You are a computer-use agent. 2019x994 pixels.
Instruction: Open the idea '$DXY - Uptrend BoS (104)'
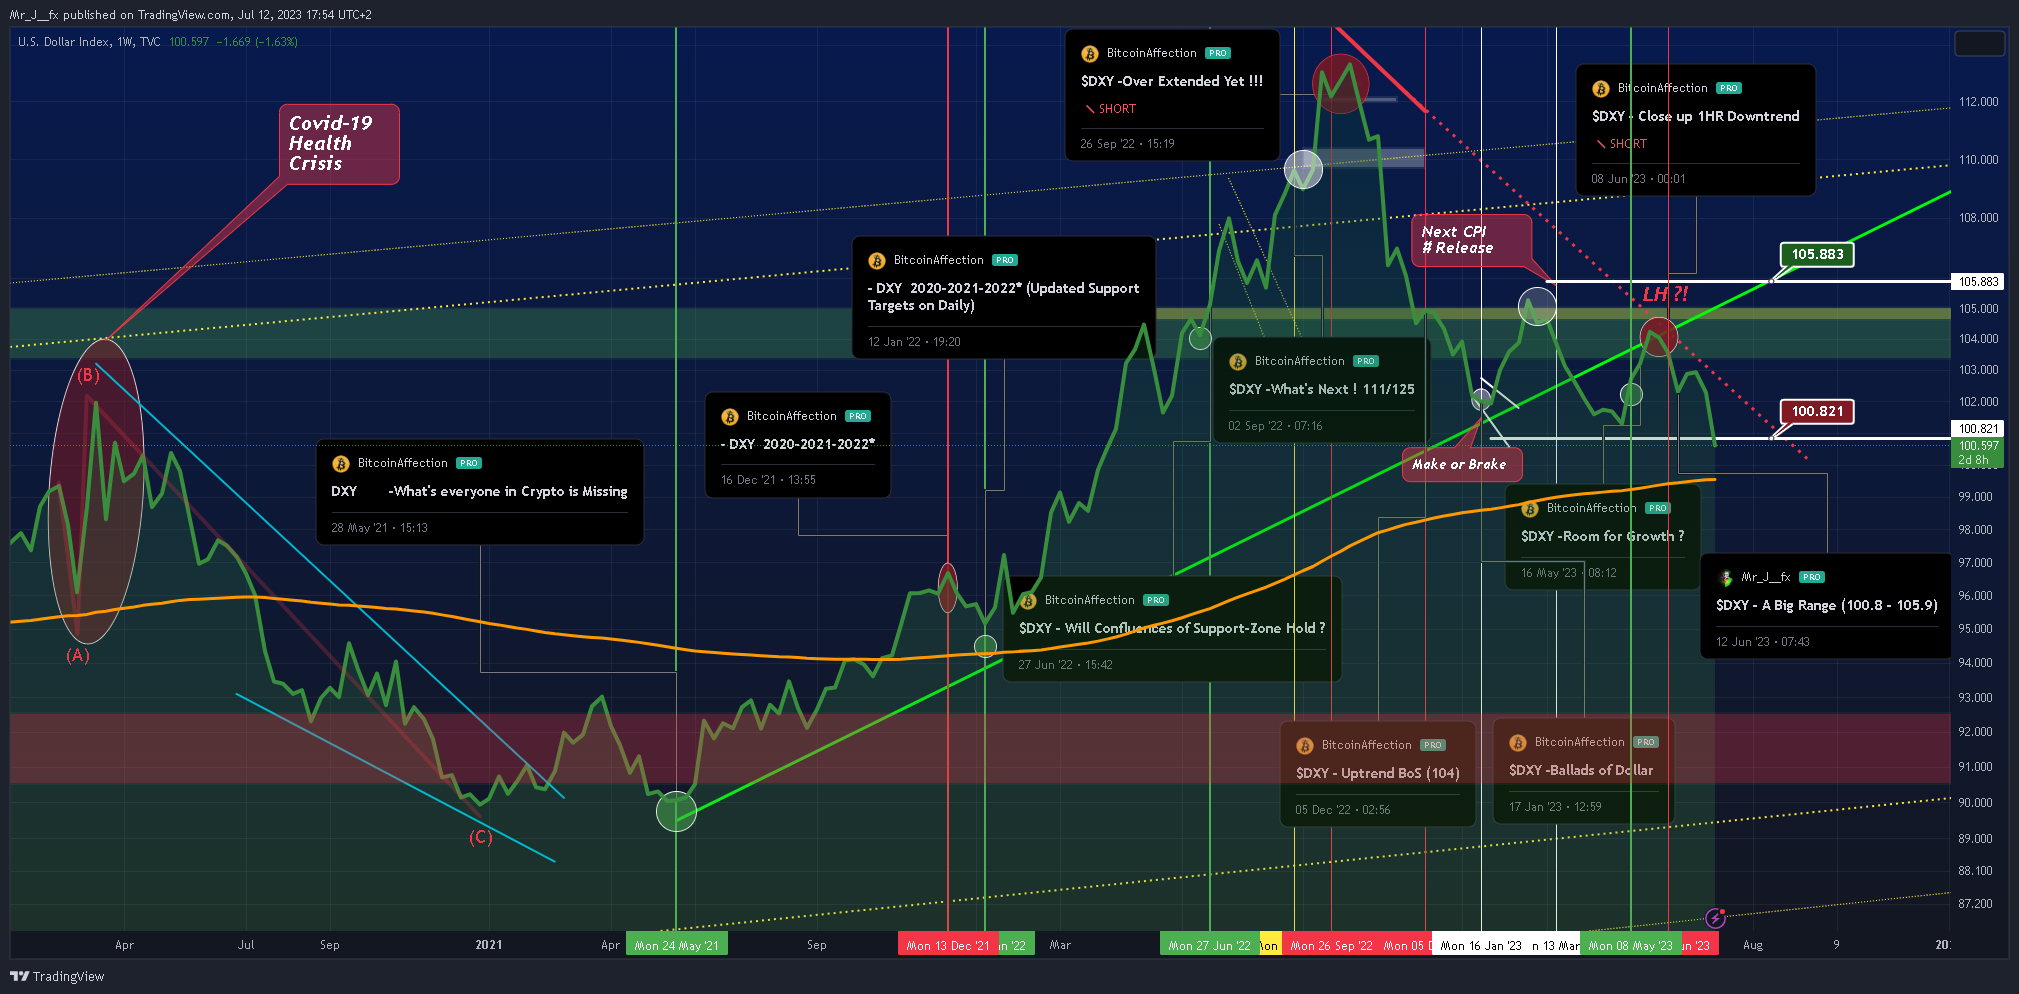pyautogui.click(x=1377, y=773)
